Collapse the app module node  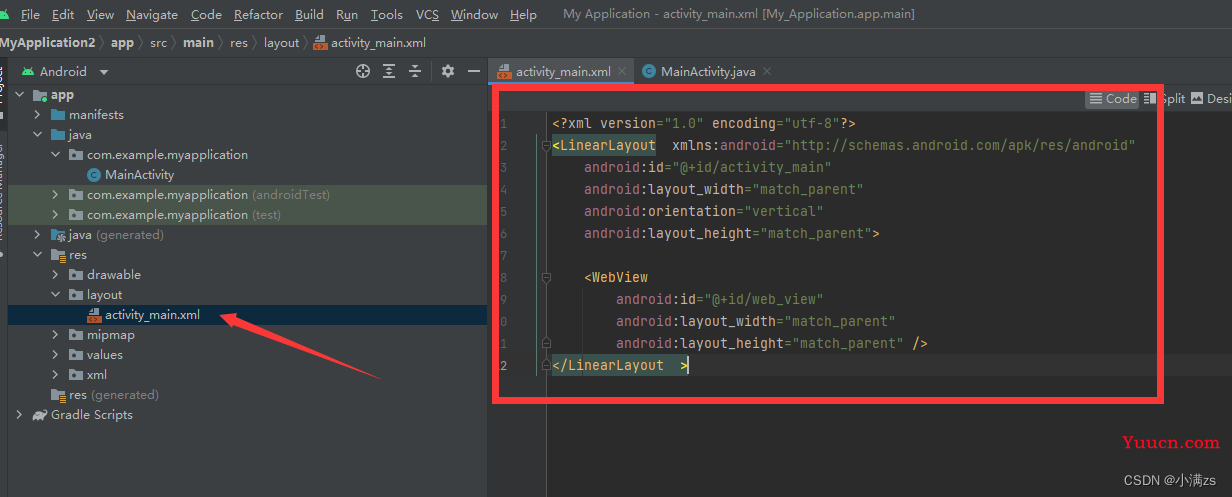[20, 95]
